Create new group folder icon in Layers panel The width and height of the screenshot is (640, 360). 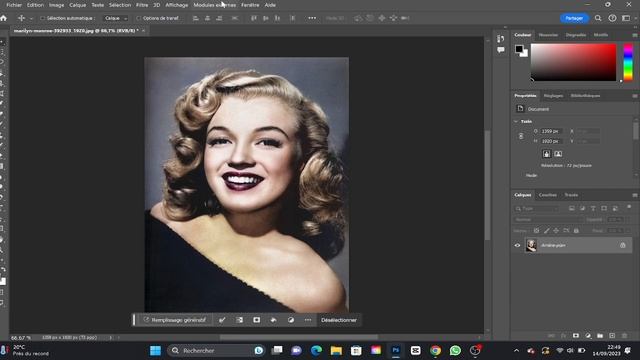[x=600, y=336]
